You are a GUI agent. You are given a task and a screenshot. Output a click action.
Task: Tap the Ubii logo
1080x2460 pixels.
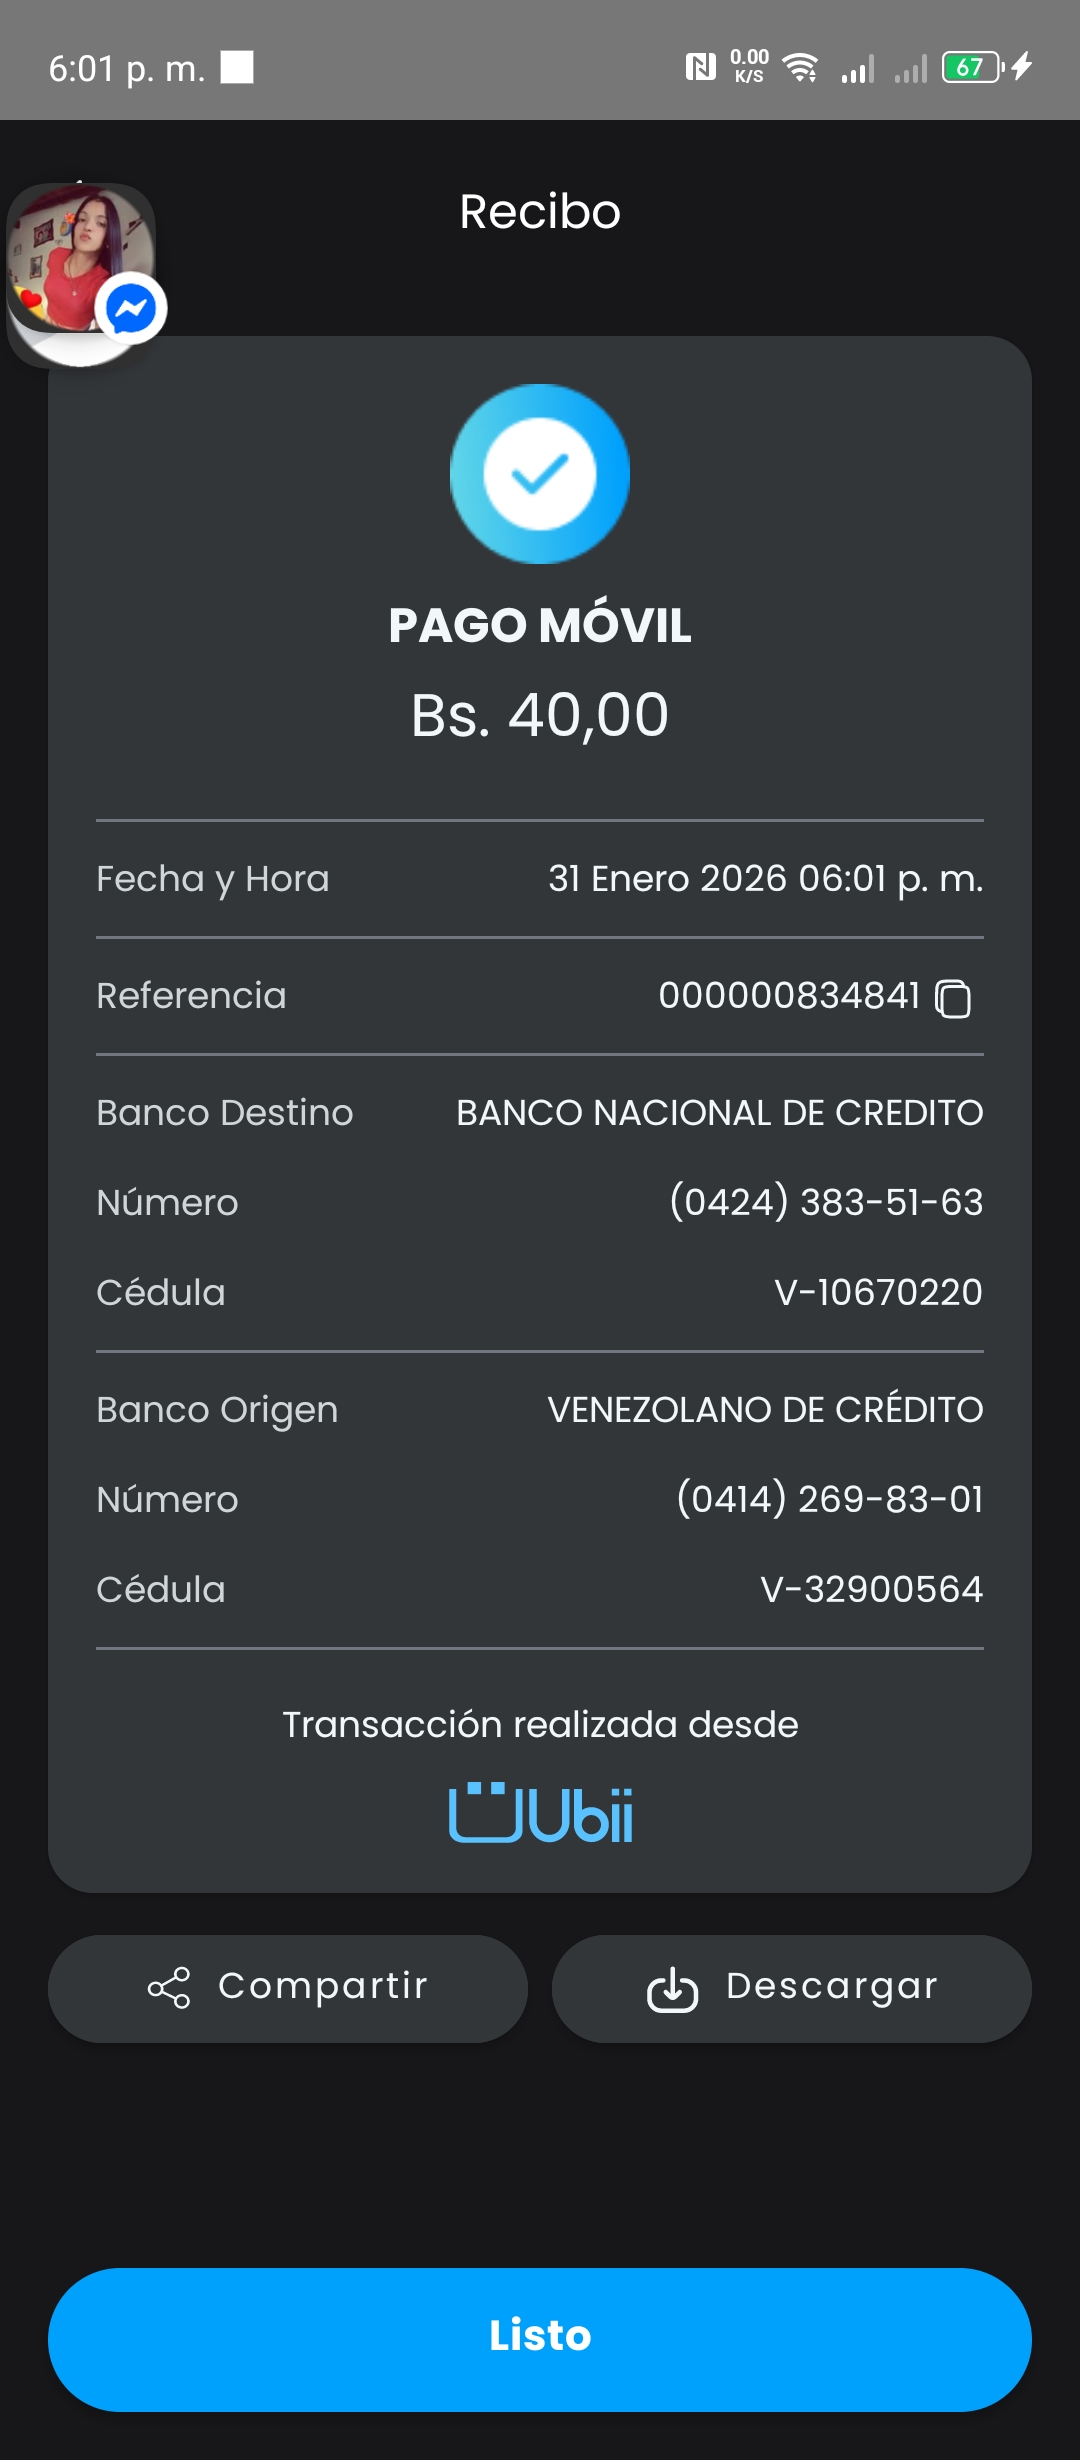(x=540, y=1812)
